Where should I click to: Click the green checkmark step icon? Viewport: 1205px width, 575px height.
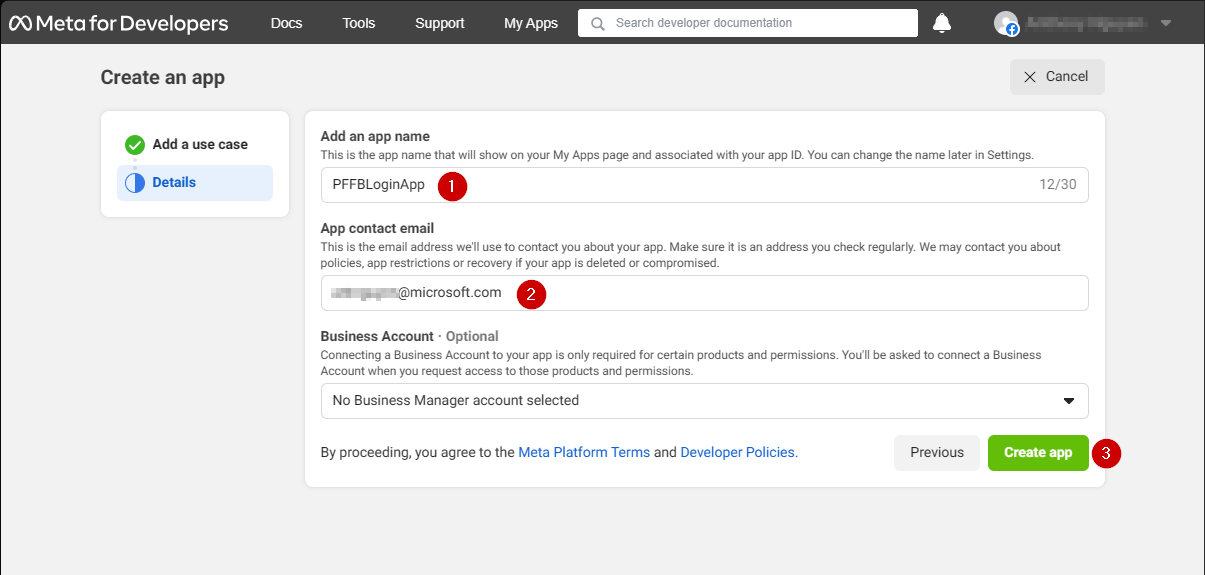tap(135, 145)
